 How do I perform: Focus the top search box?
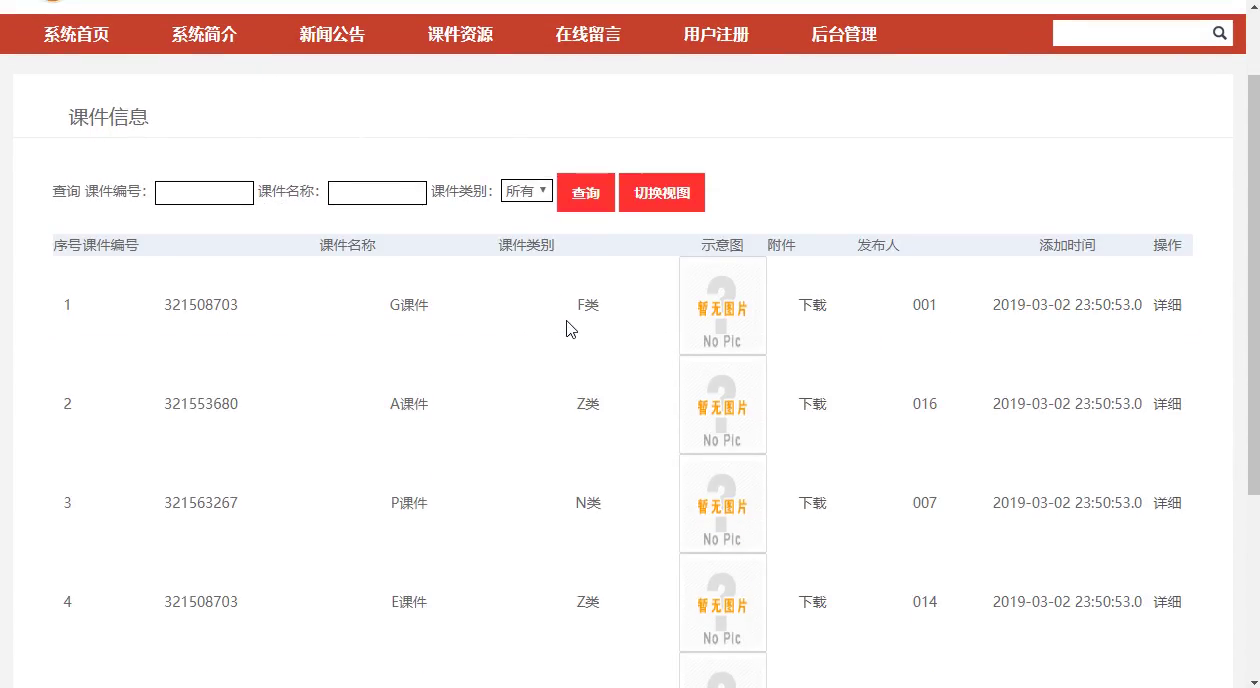(x=1130, y=33)
